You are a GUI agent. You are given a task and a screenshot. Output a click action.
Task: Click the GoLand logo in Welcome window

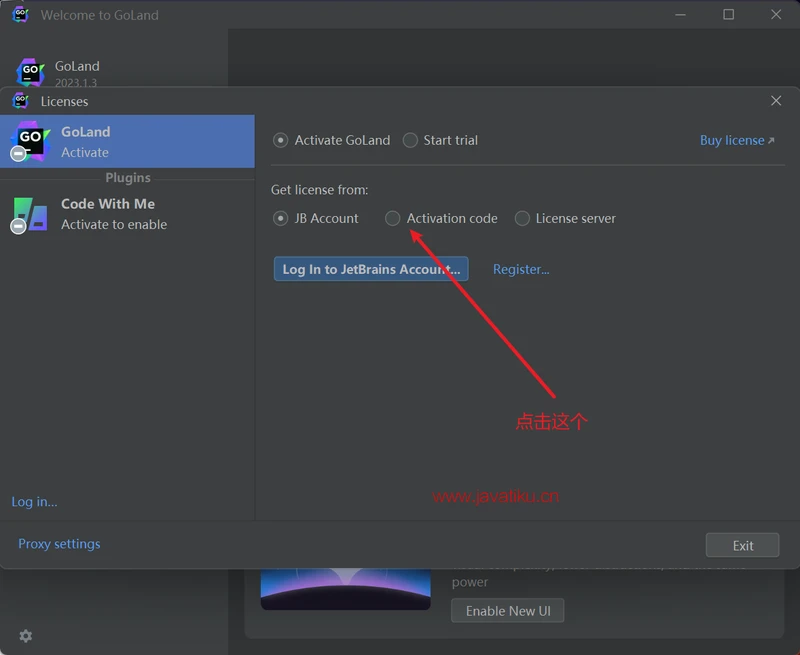31,72
